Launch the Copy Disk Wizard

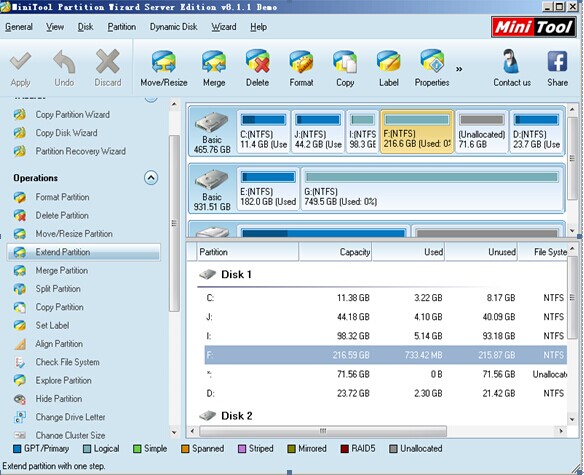point(66,133)
